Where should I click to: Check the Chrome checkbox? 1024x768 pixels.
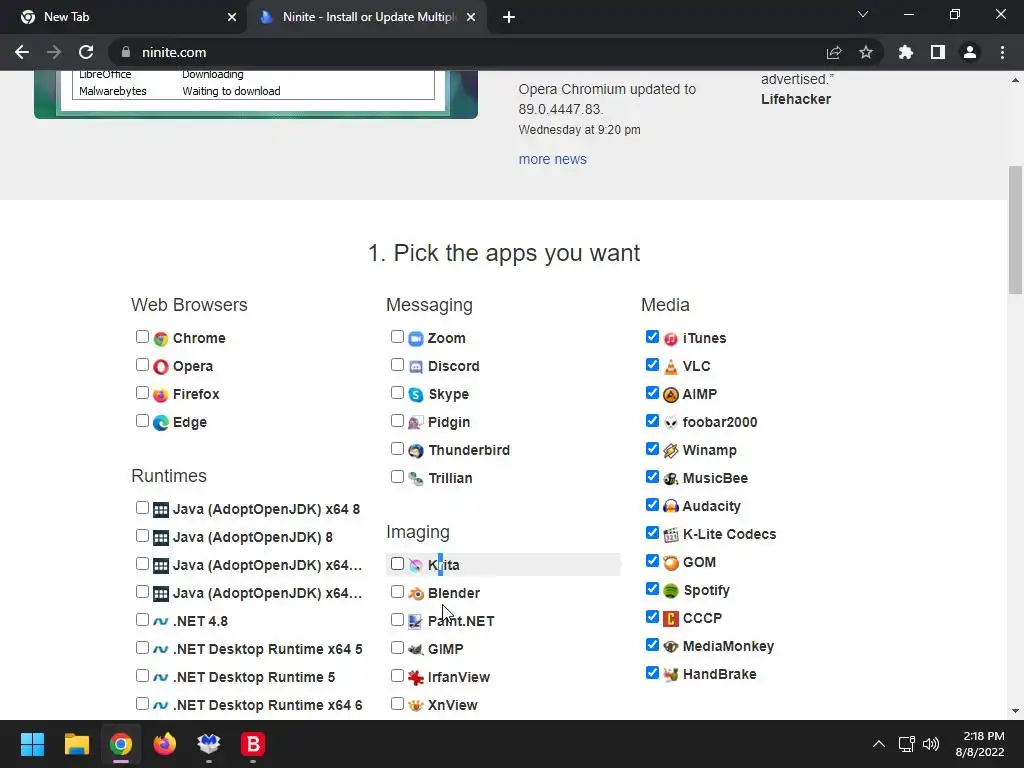click(x=142, y=337)
